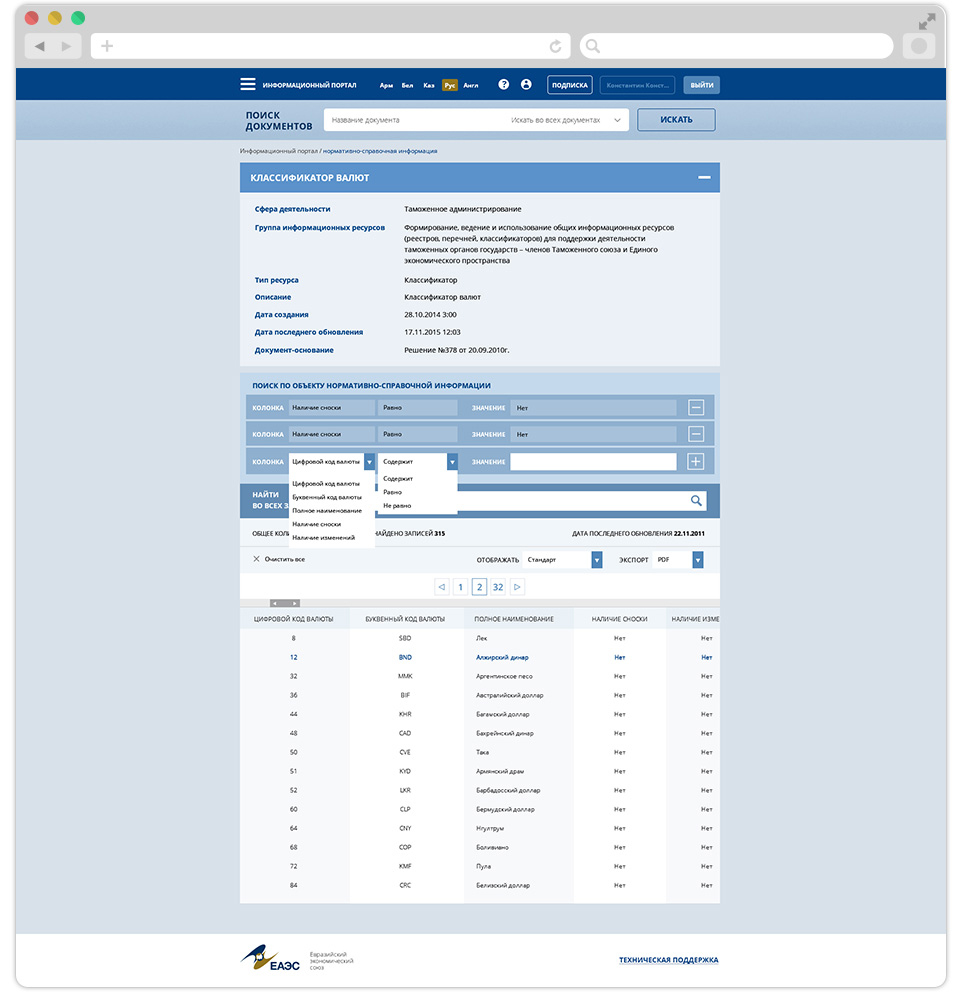Add a filter row with plus icon
The height and width of the screenshot is (999, 960).
point(696,461)
